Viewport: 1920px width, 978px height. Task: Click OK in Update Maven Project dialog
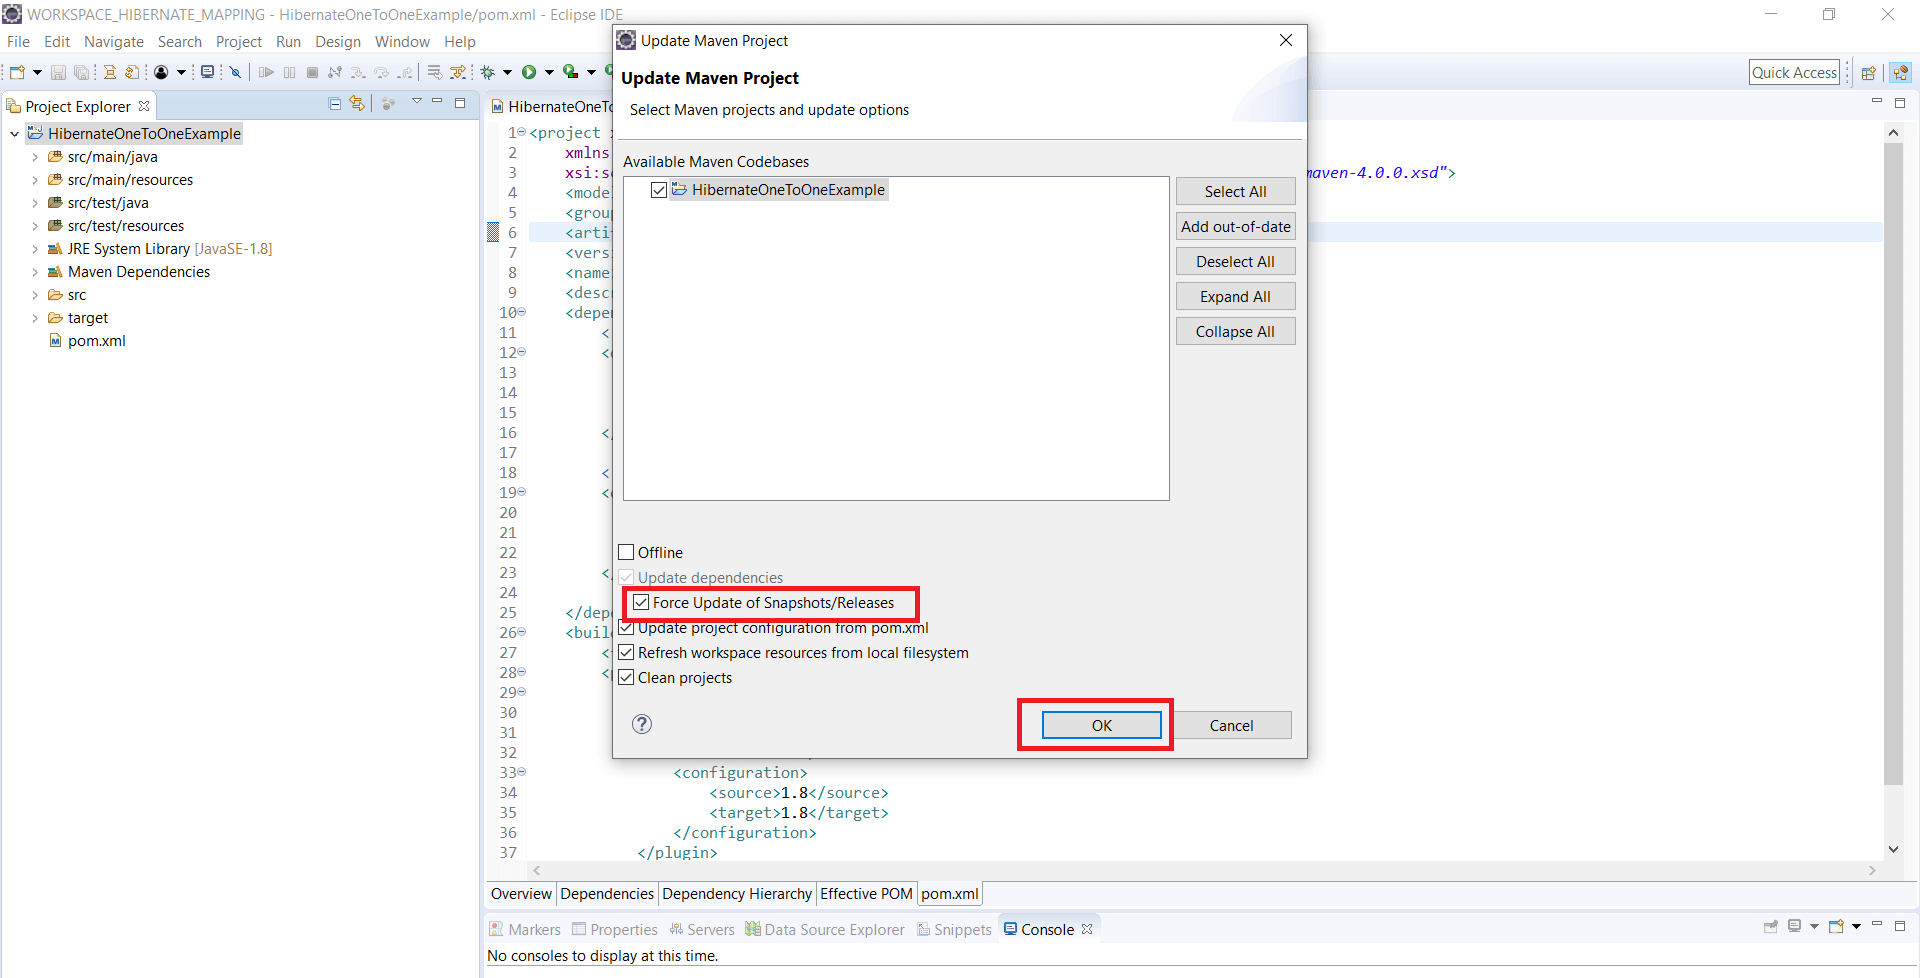1101,725
